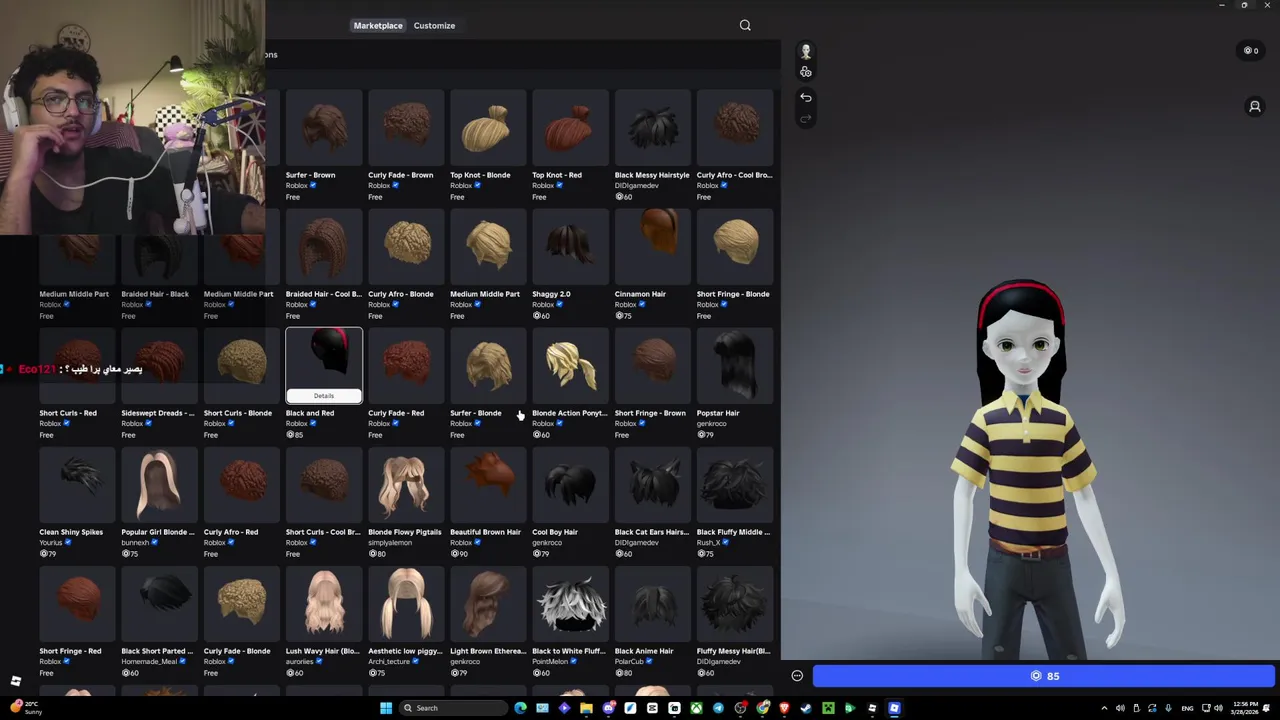Show hidden system tray icons
1280x720 pixels.
tap(1104, 708)
